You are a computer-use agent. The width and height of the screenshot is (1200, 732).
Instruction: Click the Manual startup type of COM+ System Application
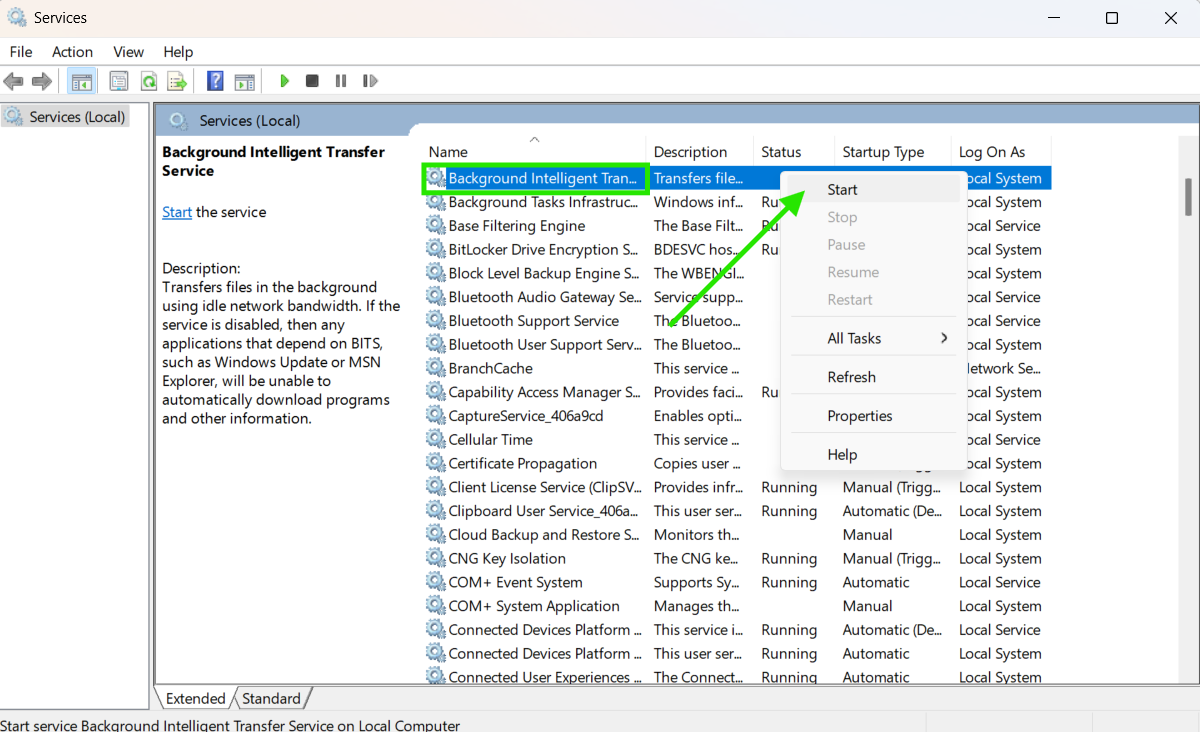tap(868, 606)
